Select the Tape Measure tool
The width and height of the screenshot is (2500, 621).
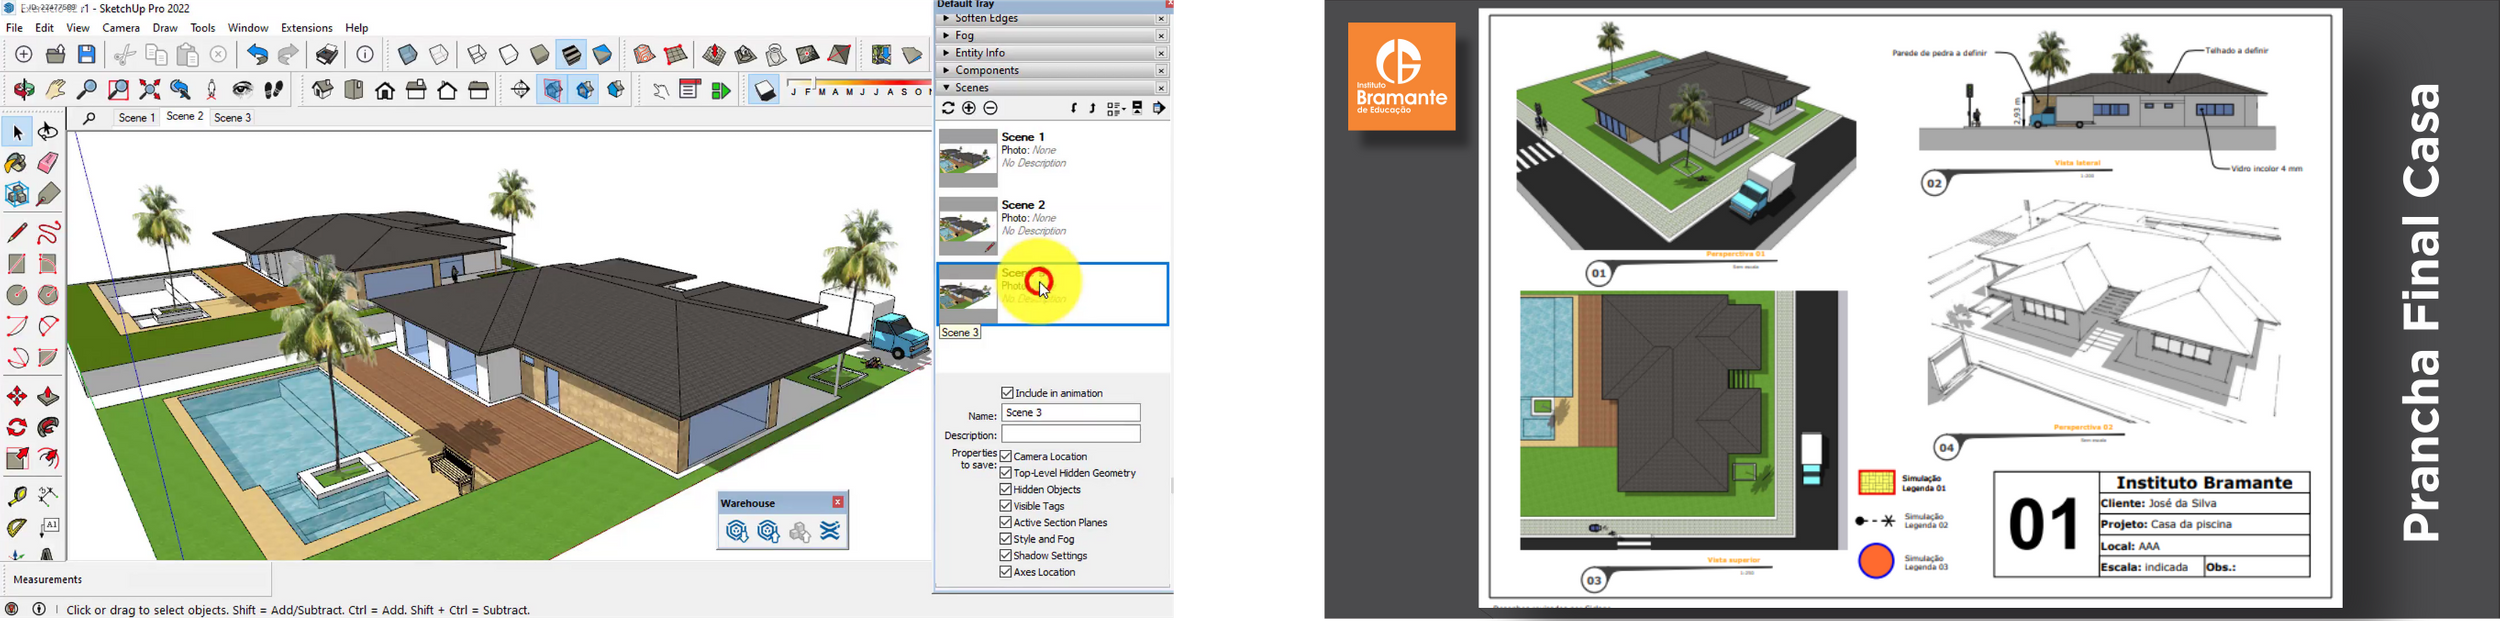tap(17, 496)
